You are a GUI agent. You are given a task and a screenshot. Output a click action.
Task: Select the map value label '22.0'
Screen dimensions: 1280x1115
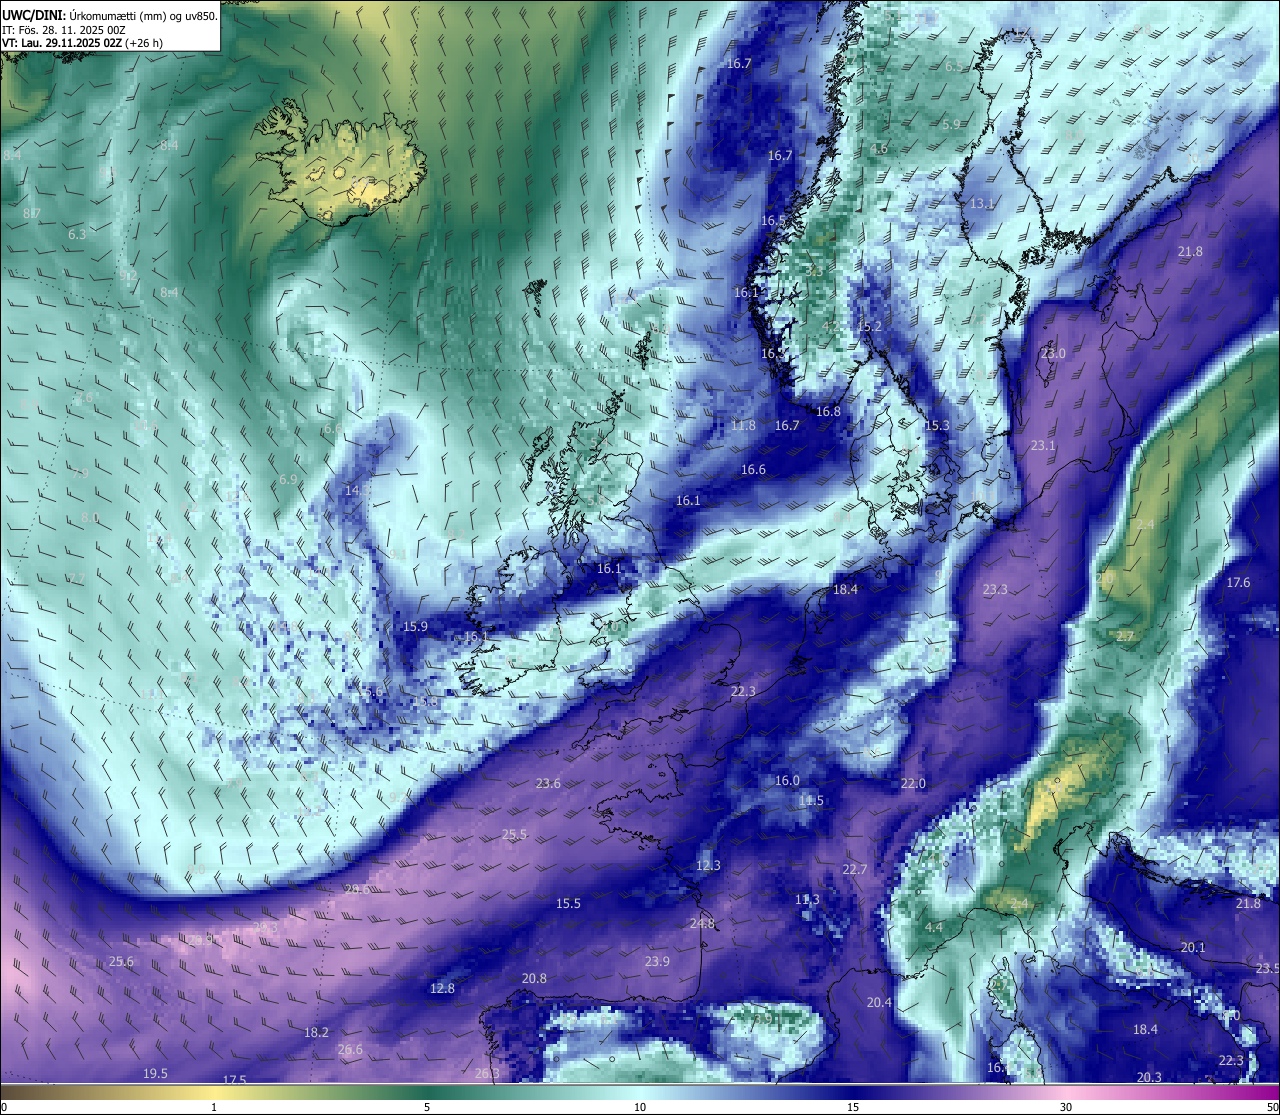(913, 783)
